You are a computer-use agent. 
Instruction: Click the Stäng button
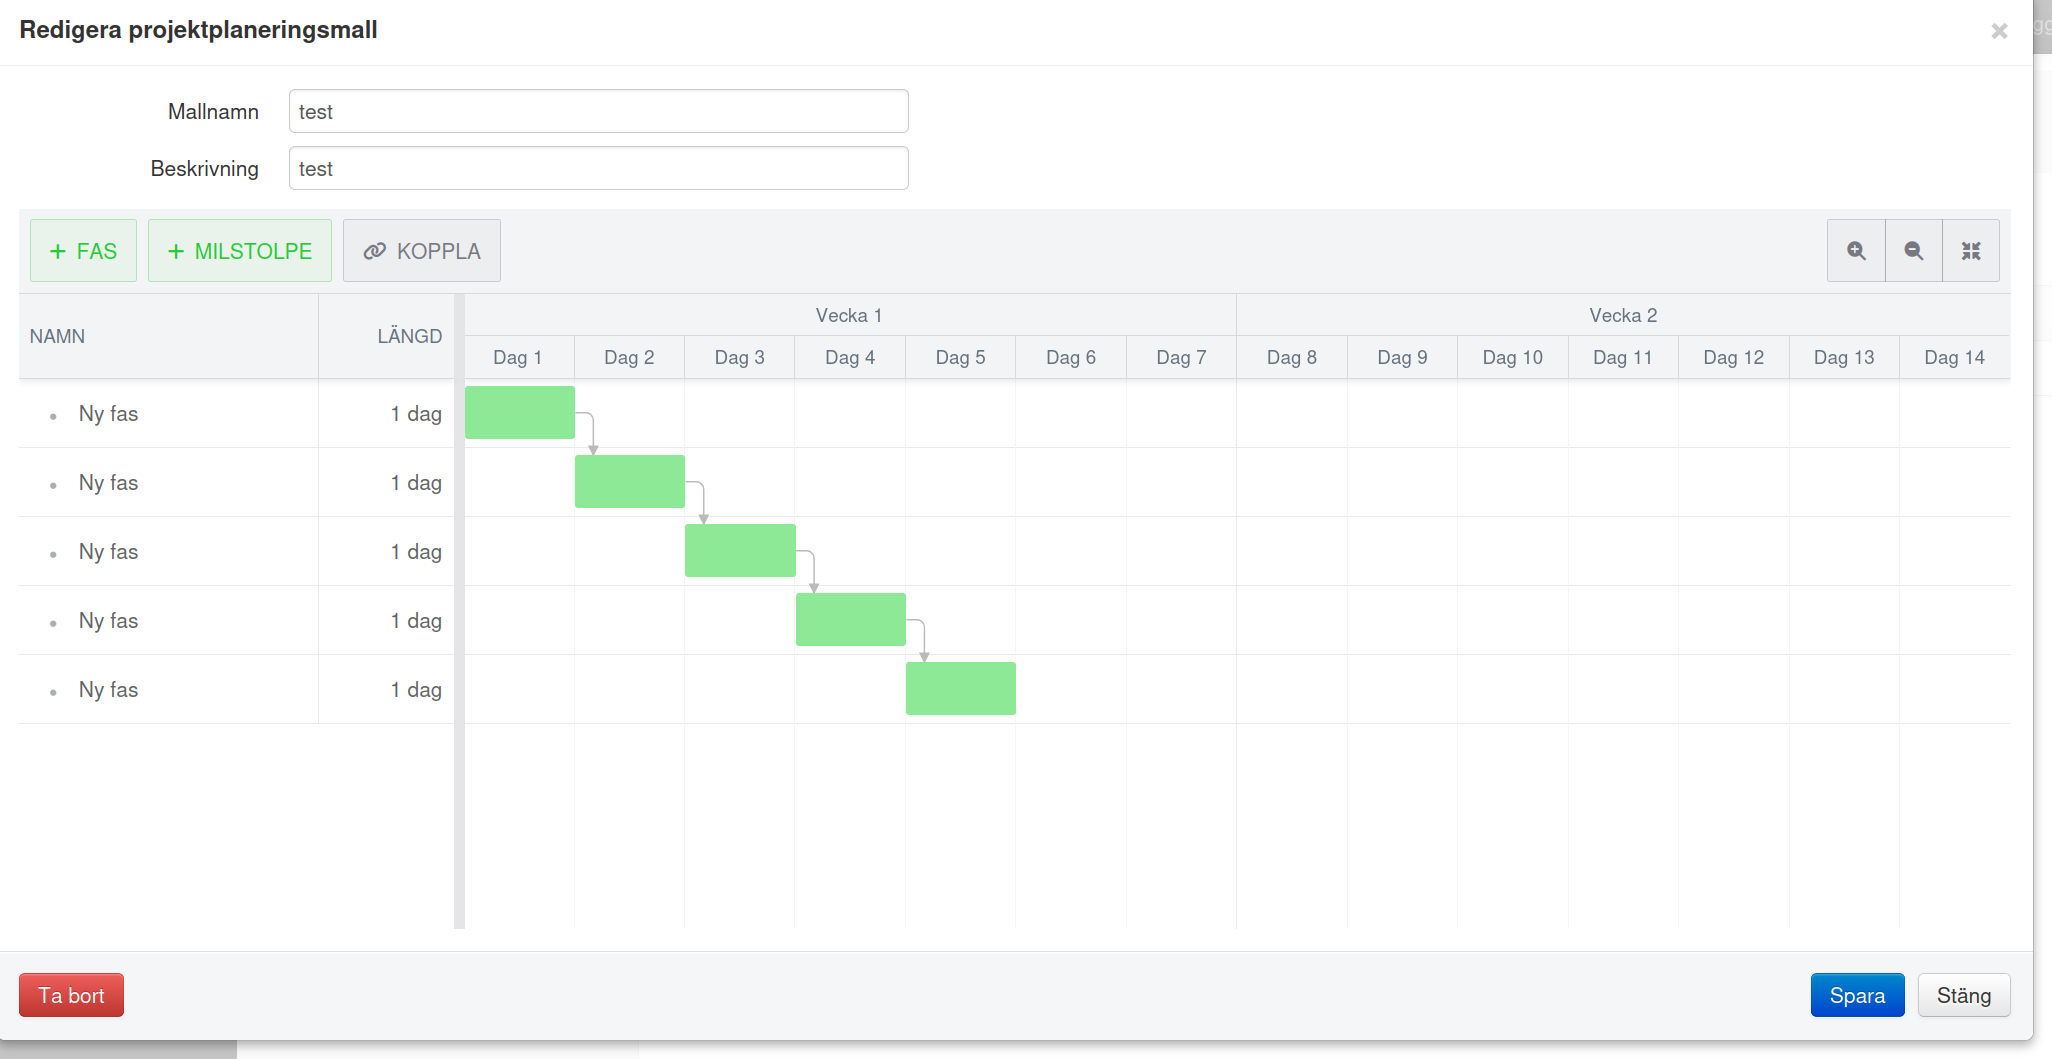(1964, 995)
